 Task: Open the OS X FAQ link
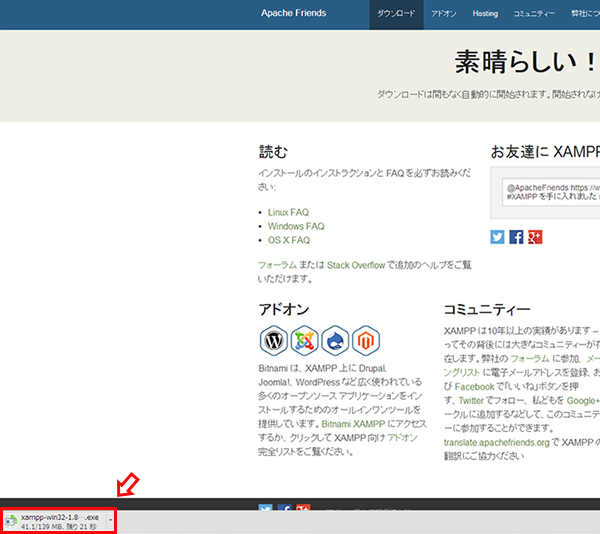click(x=289, y=240)
